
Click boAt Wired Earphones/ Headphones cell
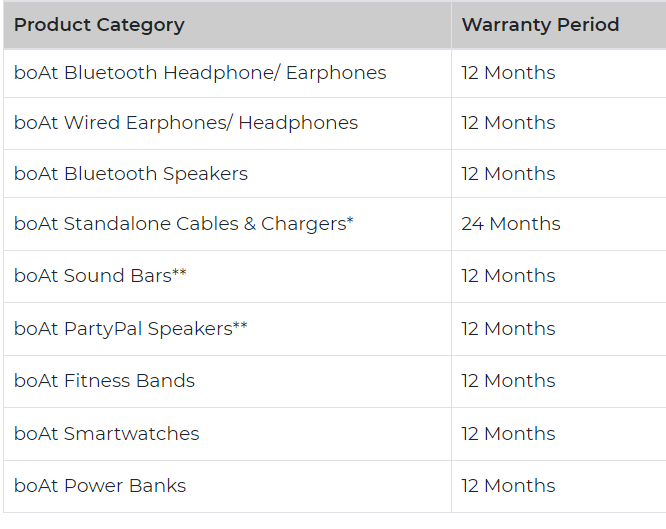(x=186, y=123)
